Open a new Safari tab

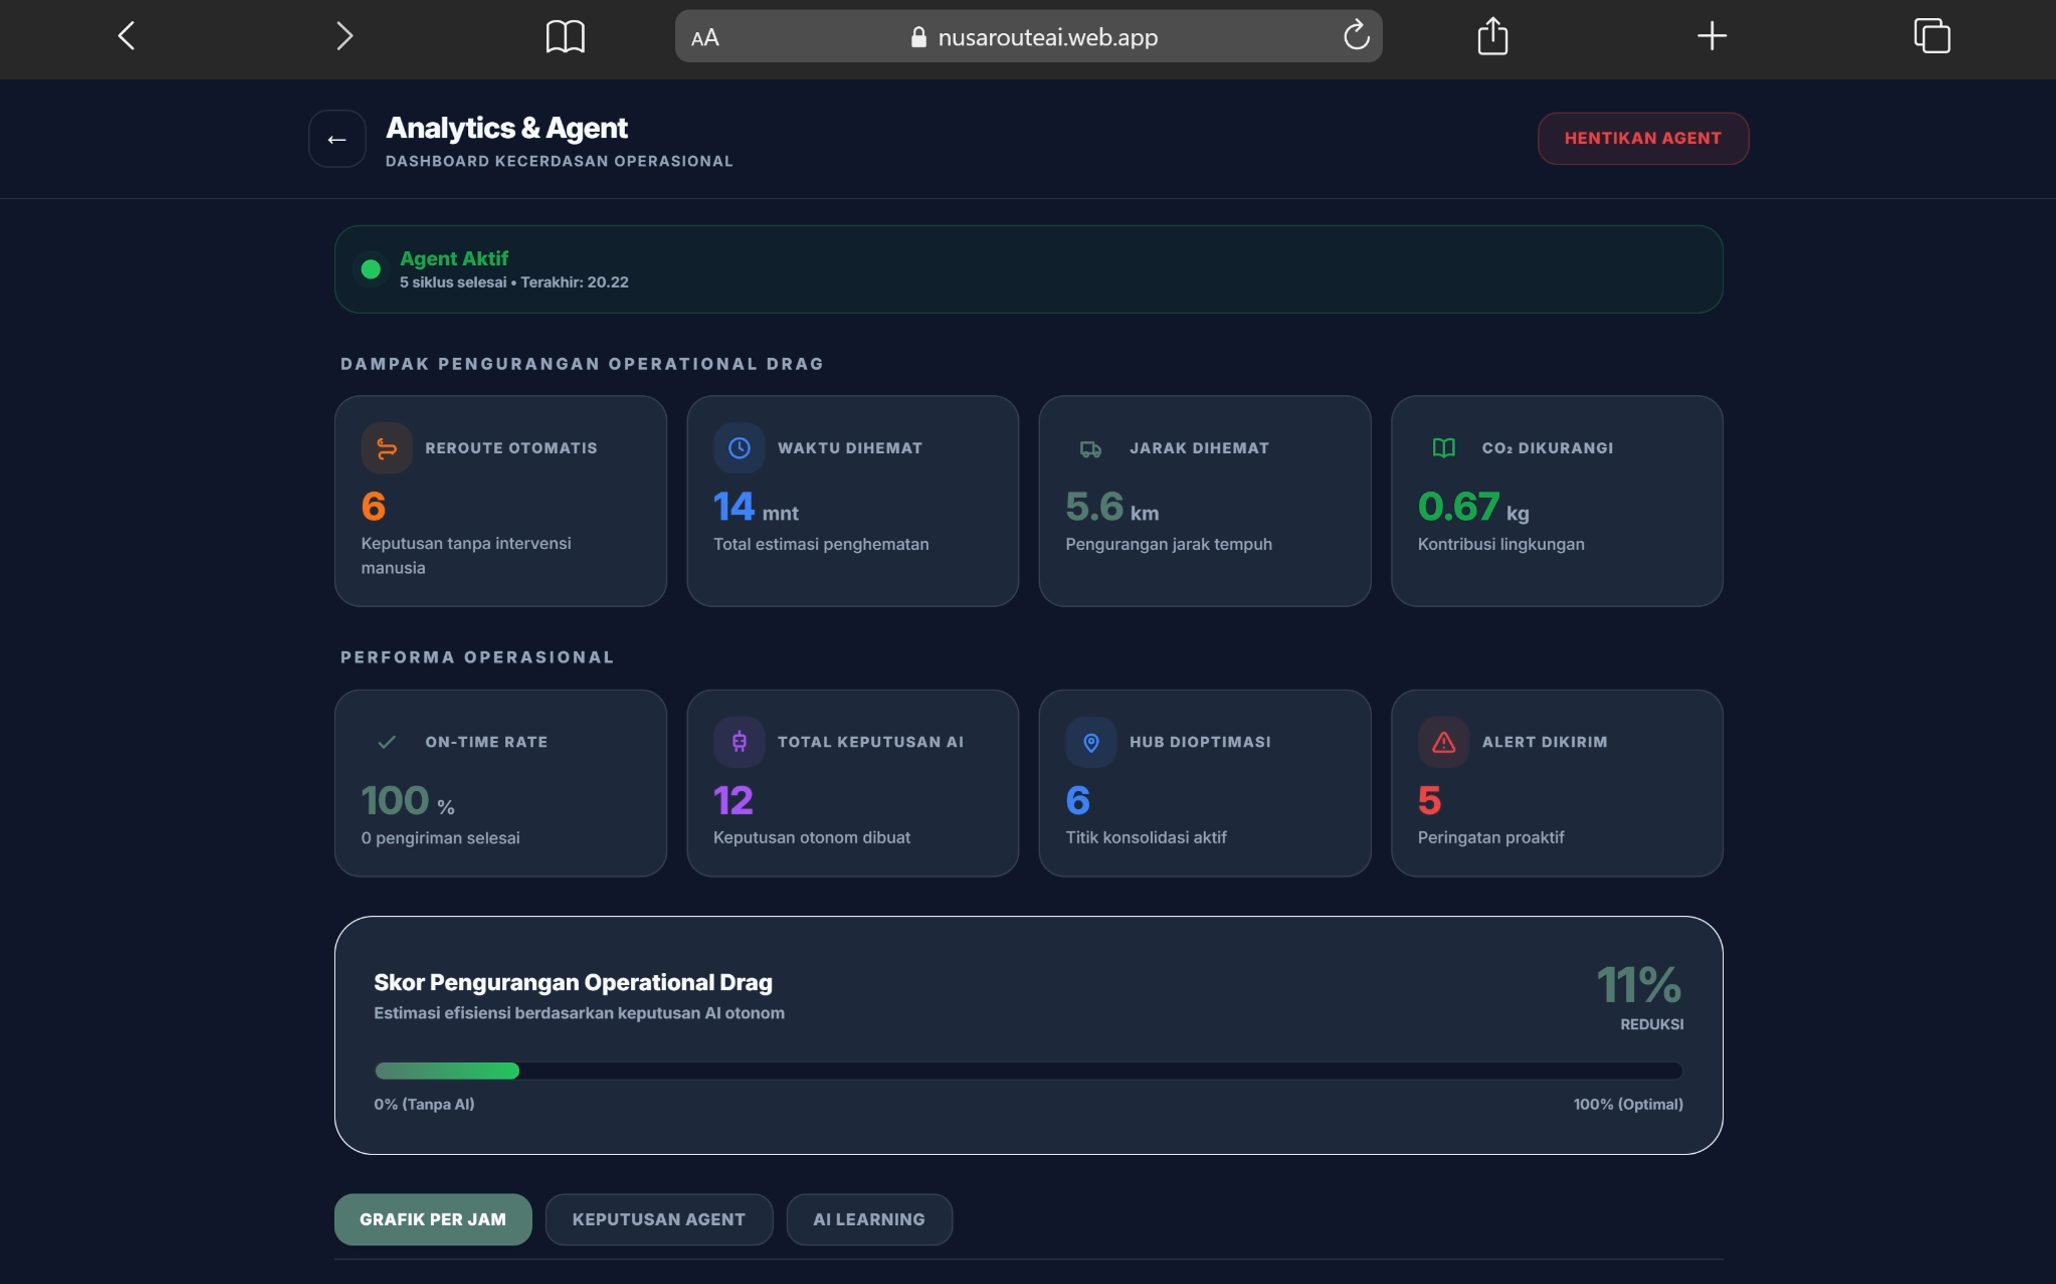point(1711,37)
